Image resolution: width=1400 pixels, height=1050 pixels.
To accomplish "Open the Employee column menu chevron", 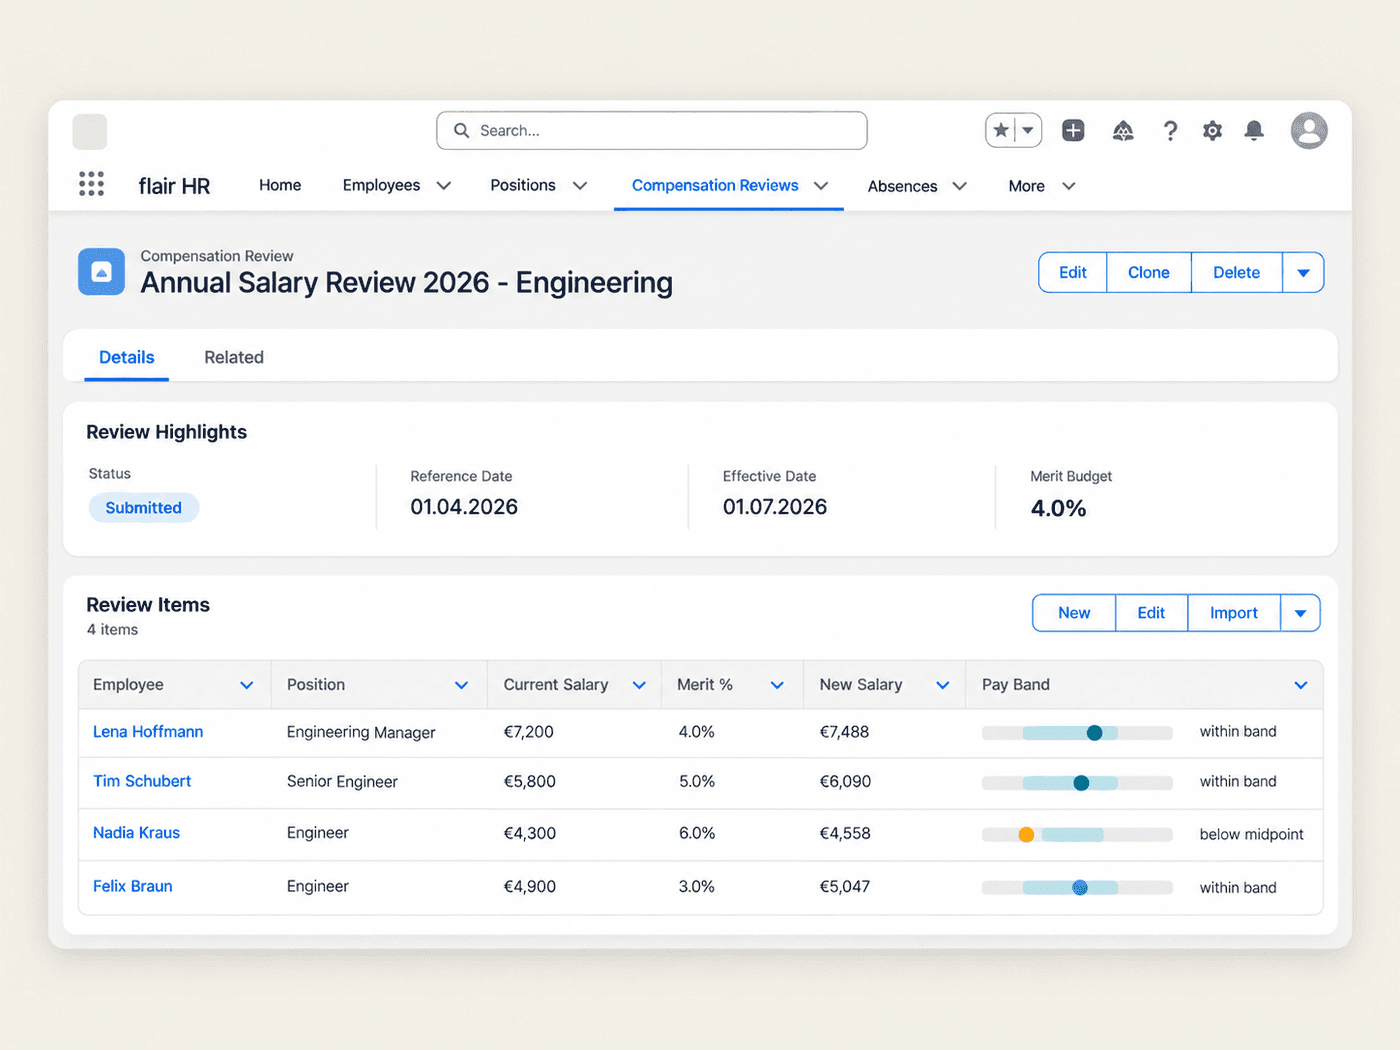I will pyautogui.click(x=247, y=685).
